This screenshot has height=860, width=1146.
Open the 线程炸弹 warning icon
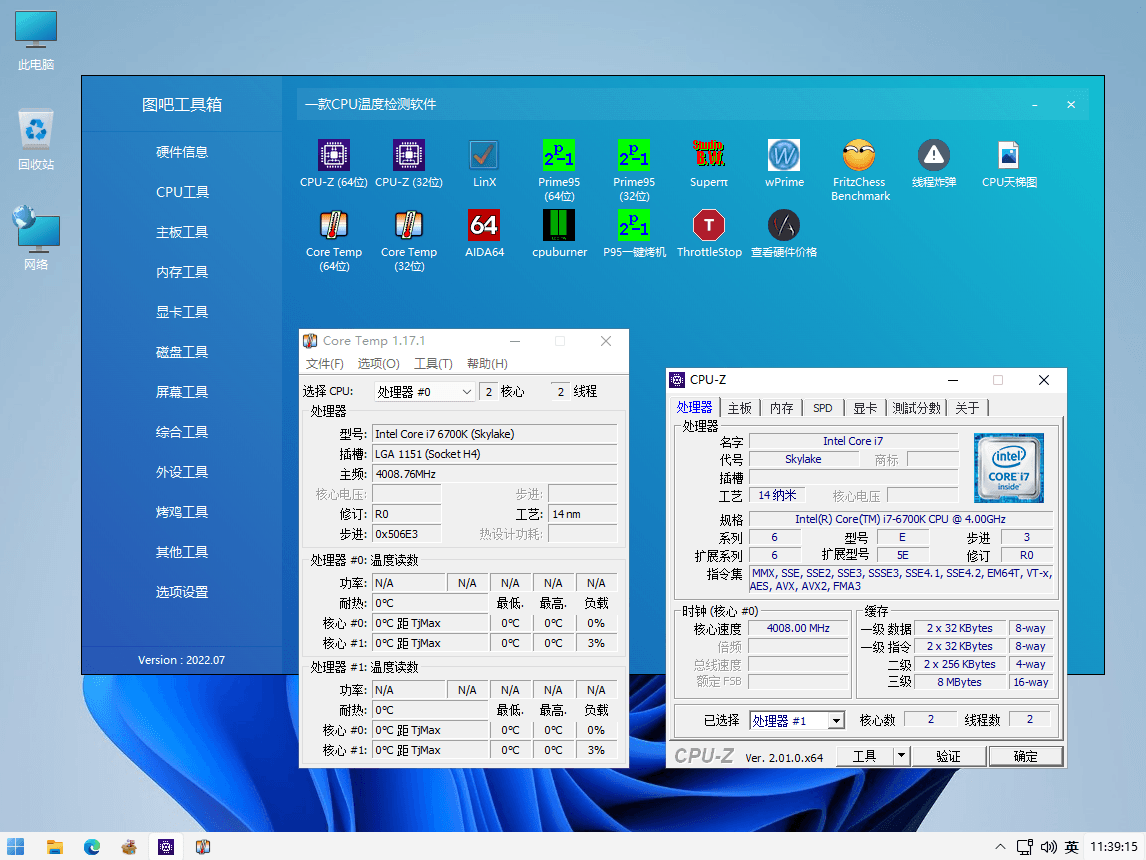(934, 155)
